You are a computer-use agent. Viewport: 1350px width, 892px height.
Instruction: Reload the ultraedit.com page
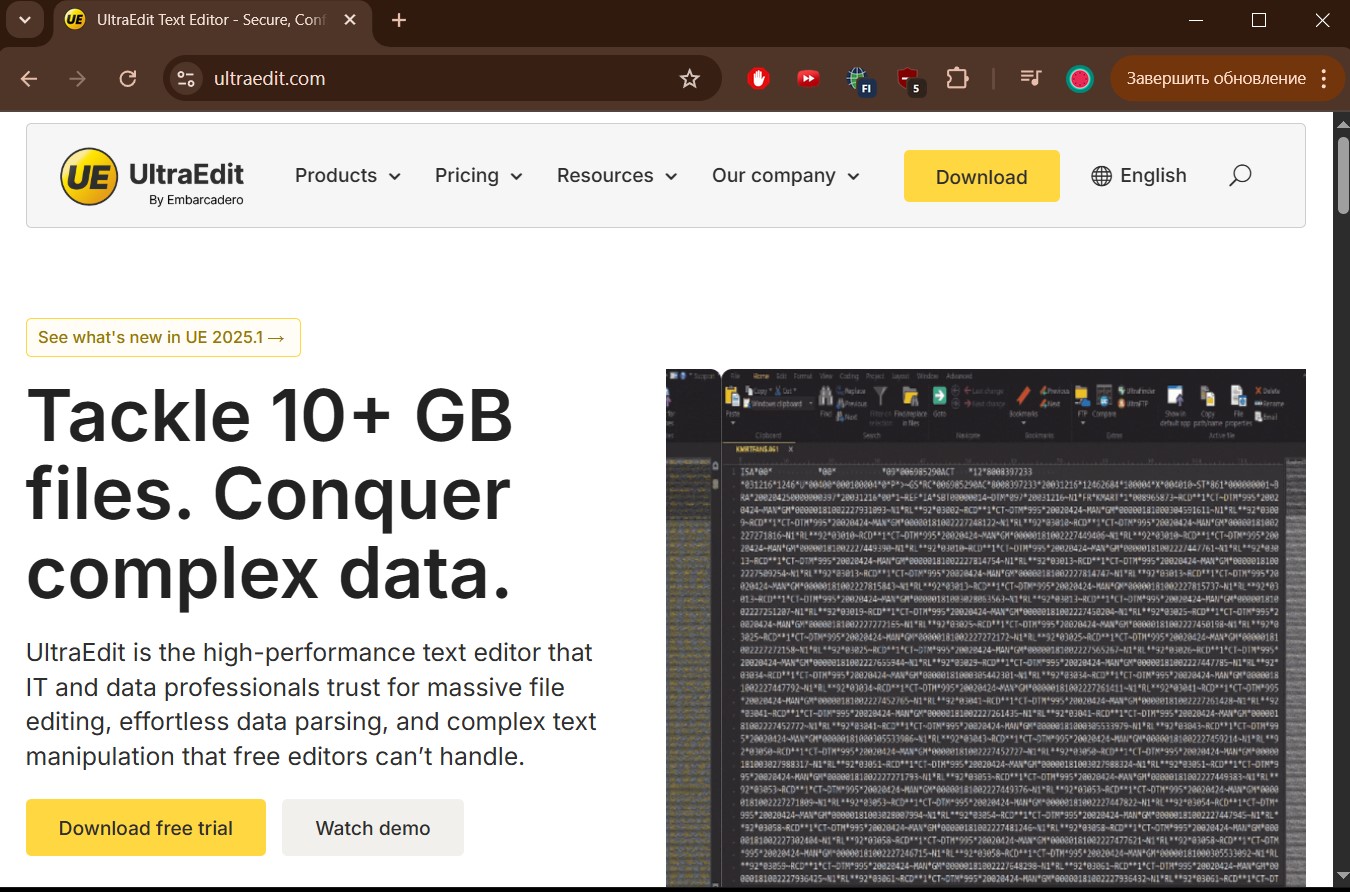(x=128, y=79)
